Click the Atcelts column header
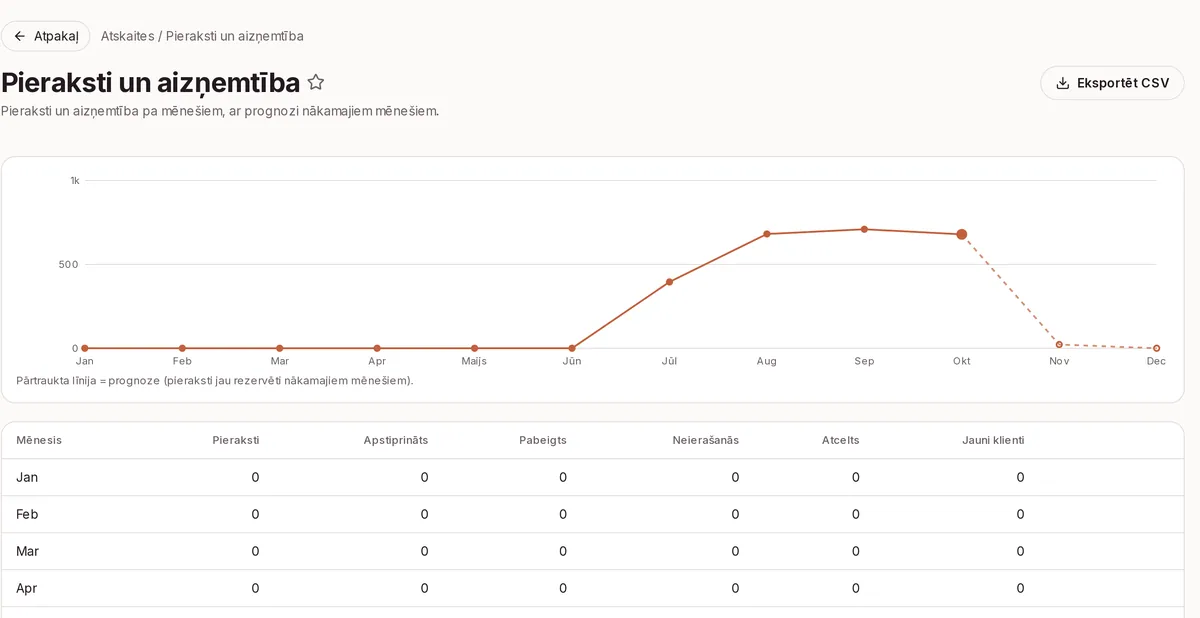The width and height of the screenshot is (1200, 618). pyautogui.click(x=841, y=440)
